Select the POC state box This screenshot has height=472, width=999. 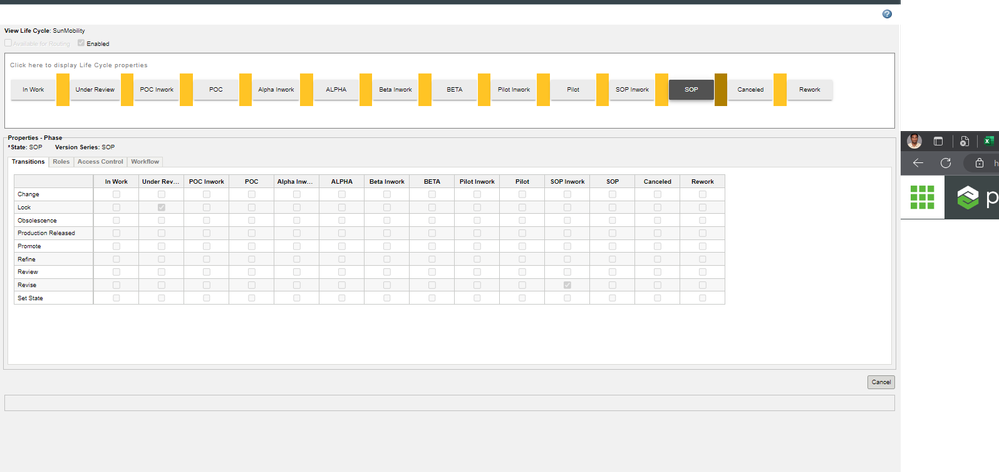pos(216,90)
